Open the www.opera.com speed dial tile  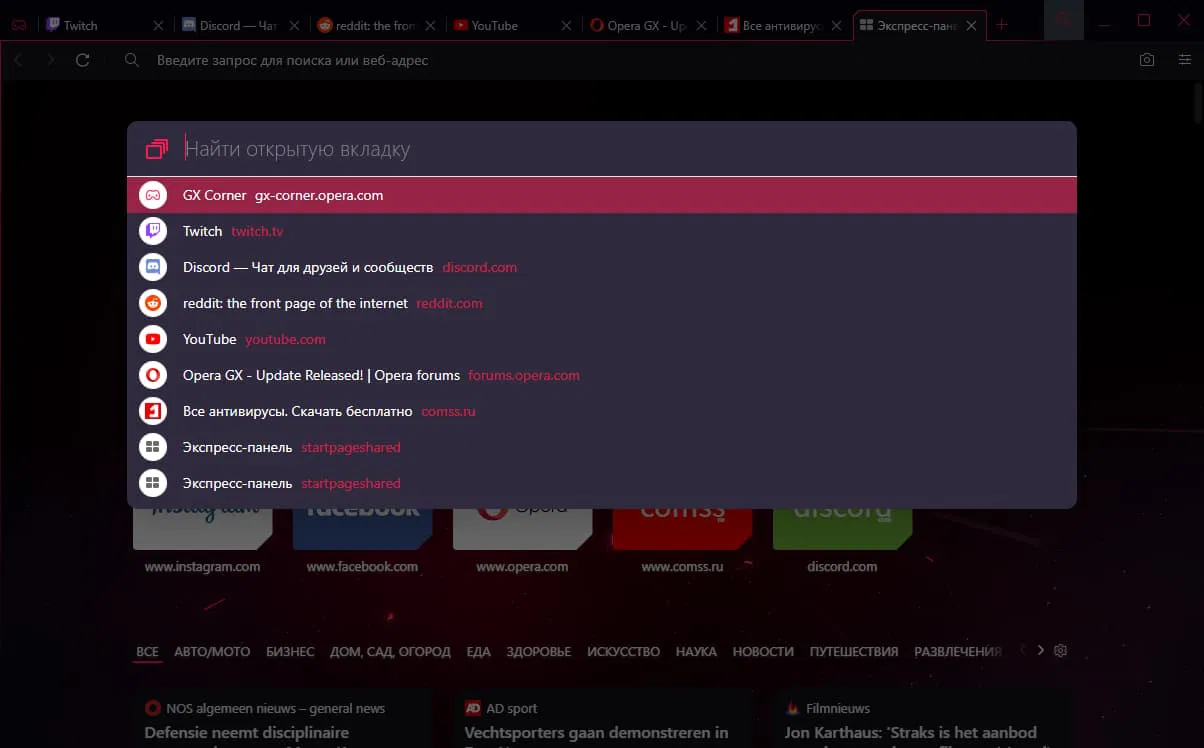pyautogui.click(x=522, y=530)
